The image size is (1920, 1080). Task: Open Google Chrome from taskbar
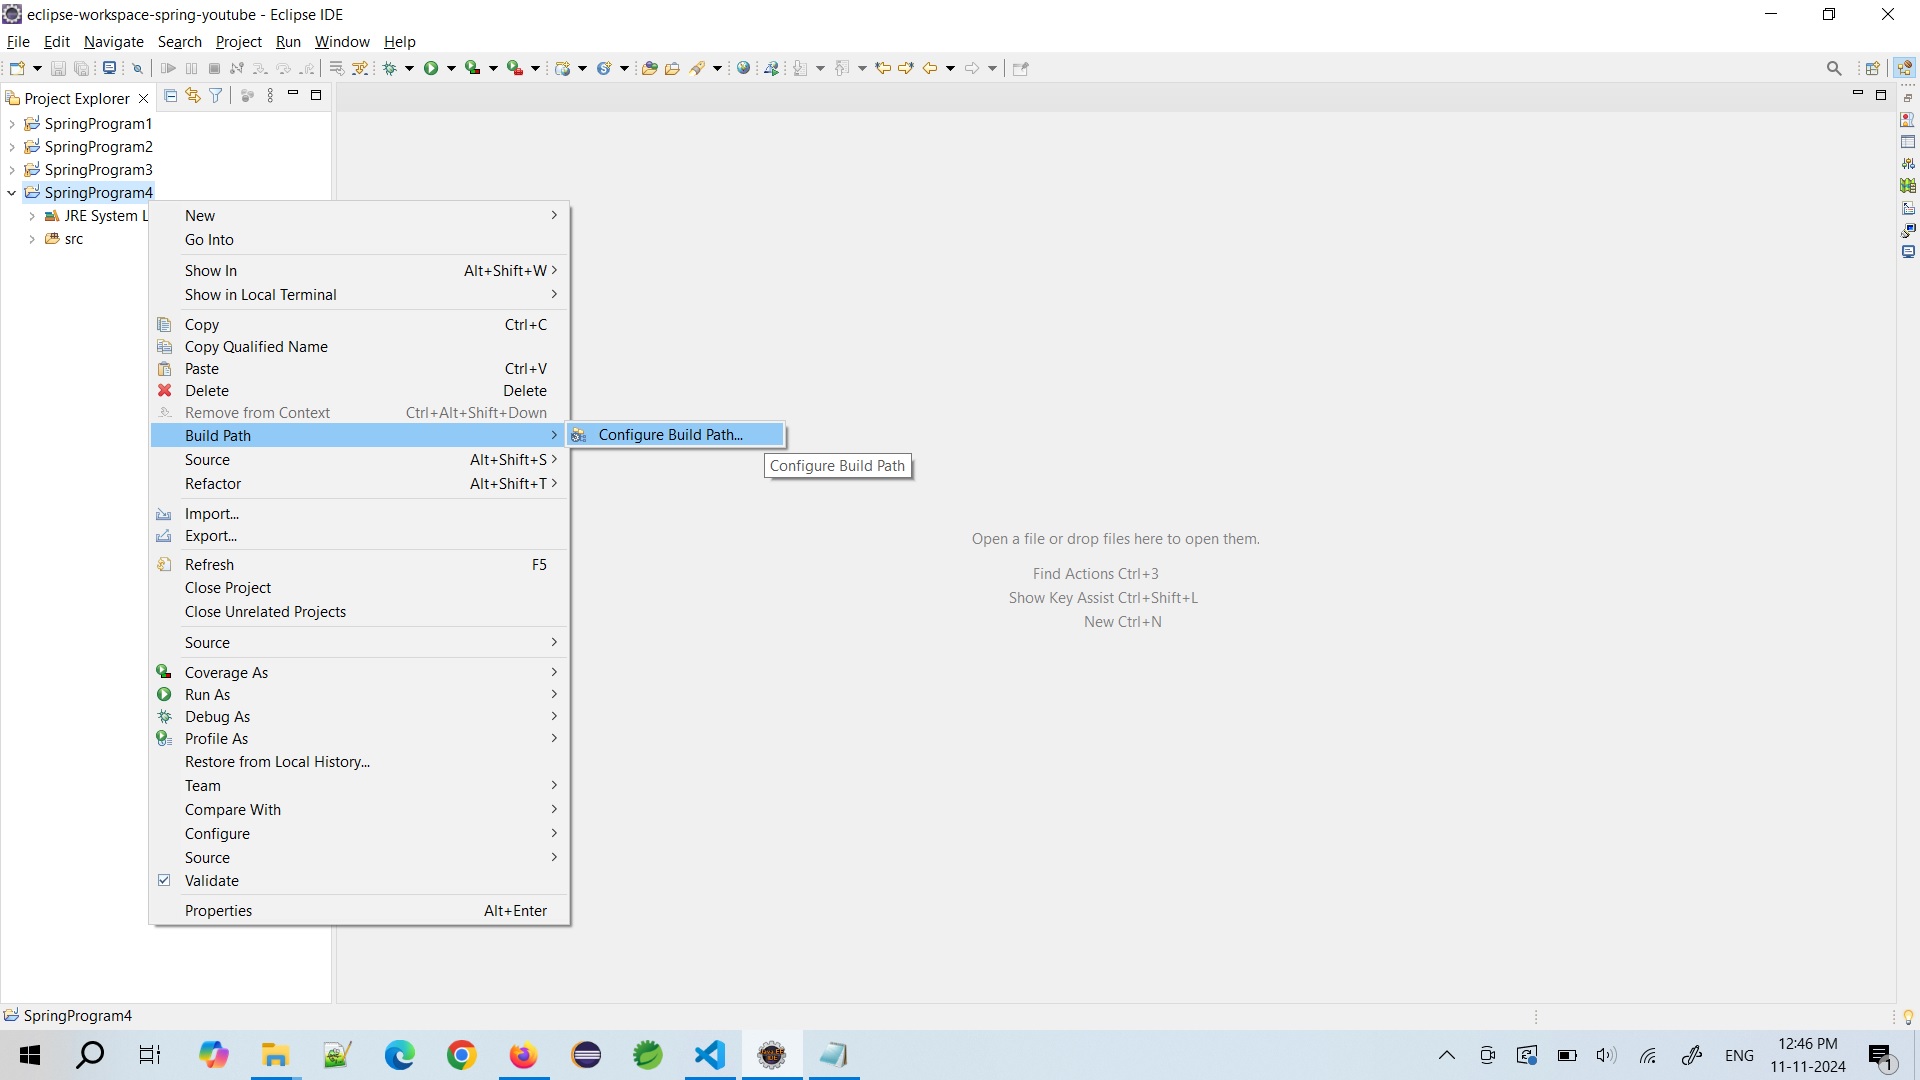click(x=461, y=1055)
